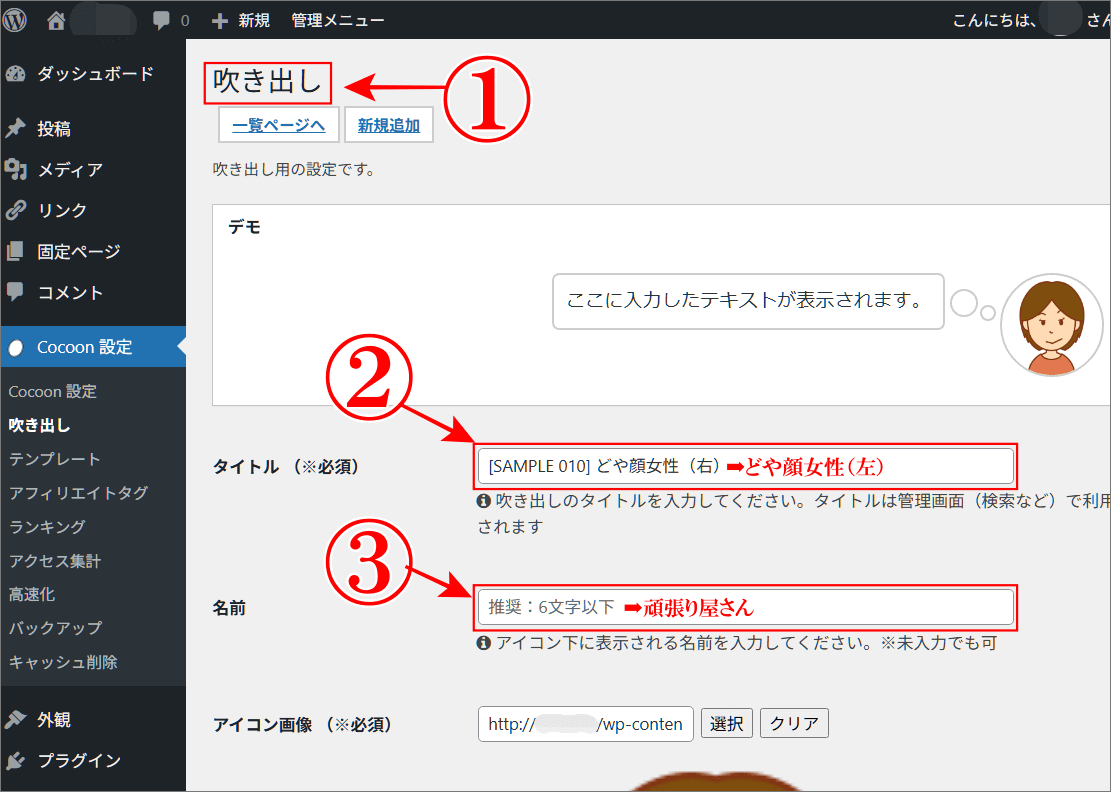Open the 管理メニュー in the admin bar

[x=338, y=20]
